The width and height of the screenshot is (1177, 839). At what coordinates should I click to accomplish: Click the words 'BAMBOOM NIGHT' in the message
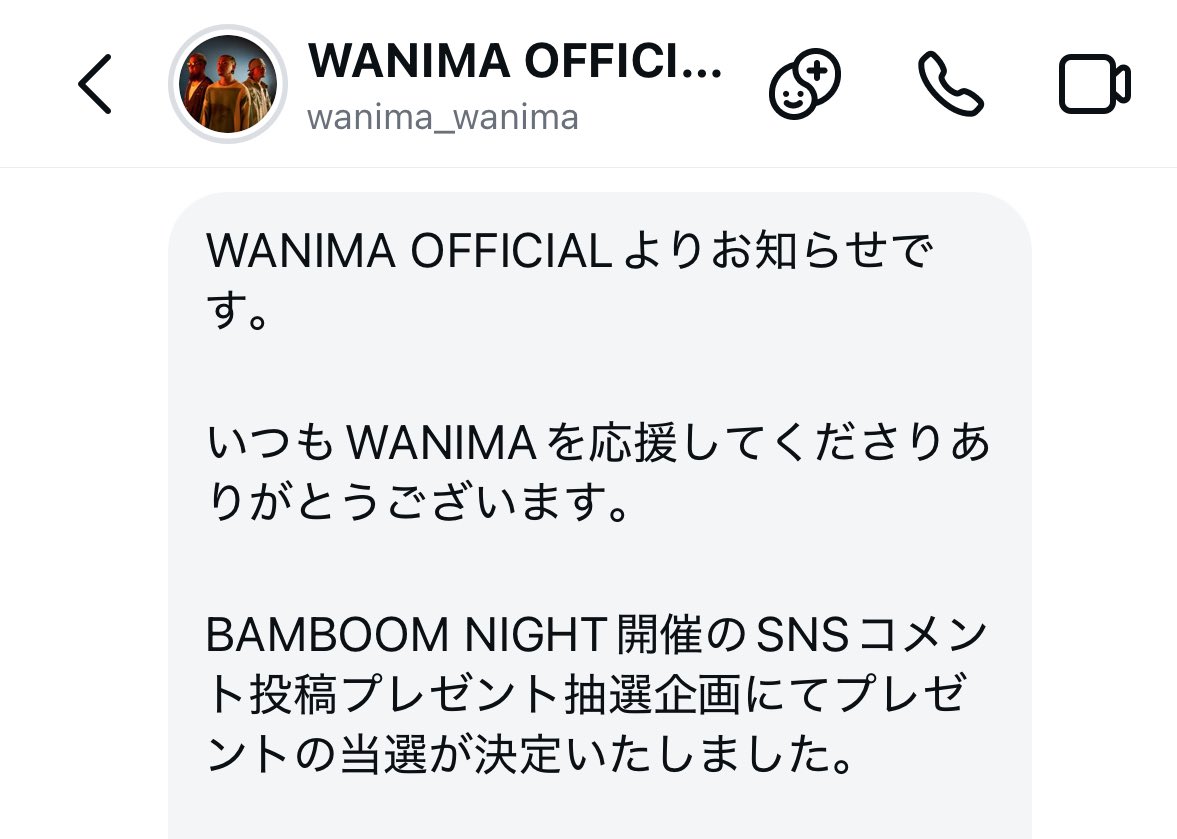pyautogui.click(x=406, y=635)
